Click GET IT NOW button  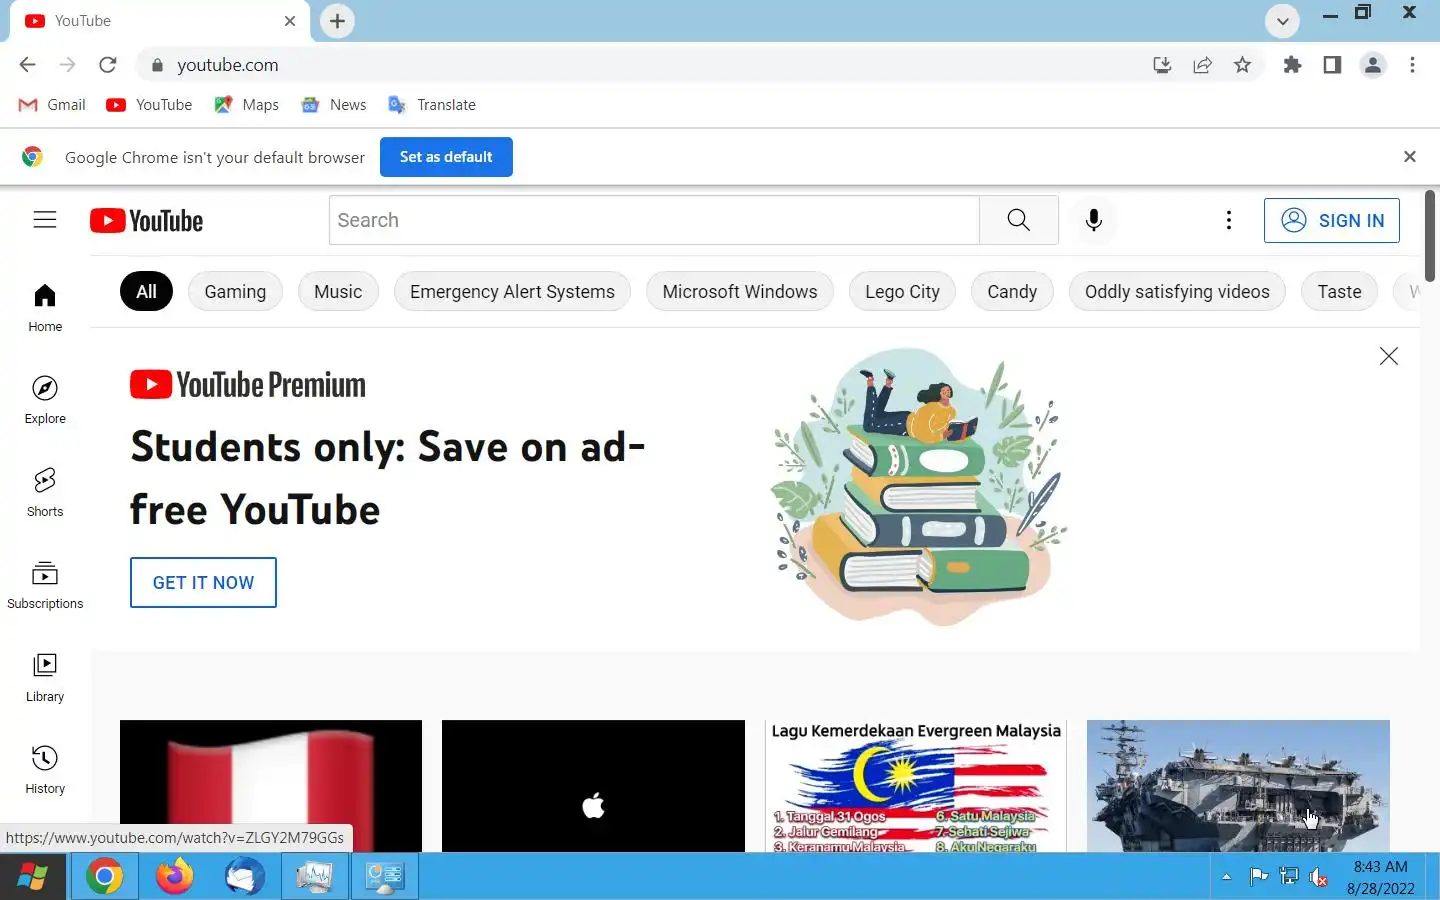pyautogui.click(x=203, y=582)
